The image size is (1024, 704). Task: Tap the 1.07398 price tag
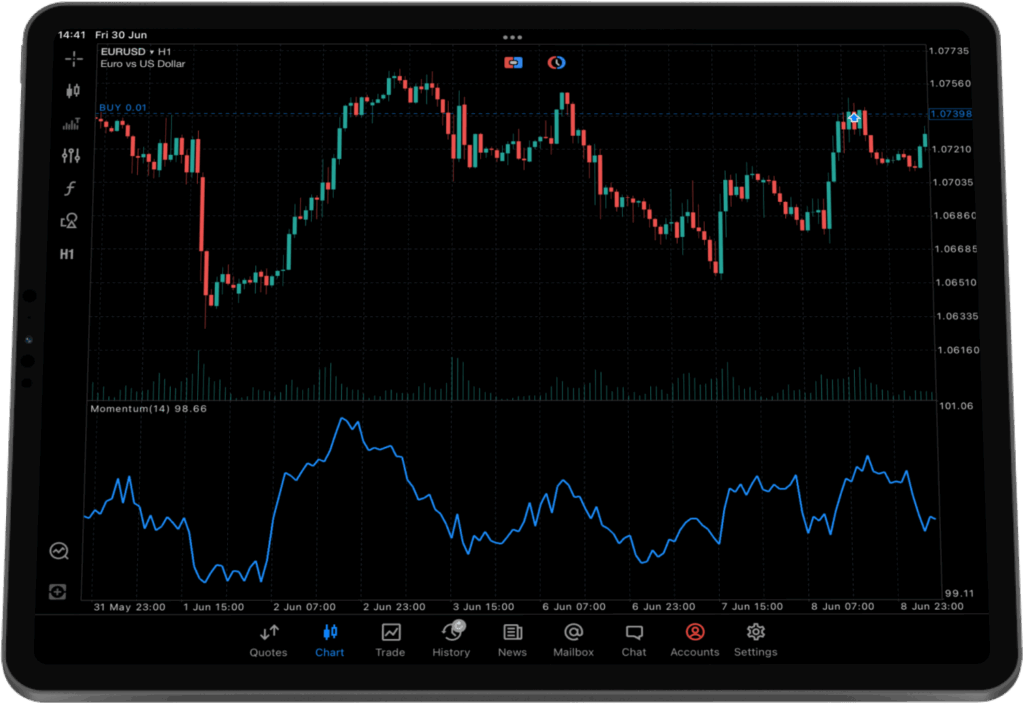[x=951, y=114]
